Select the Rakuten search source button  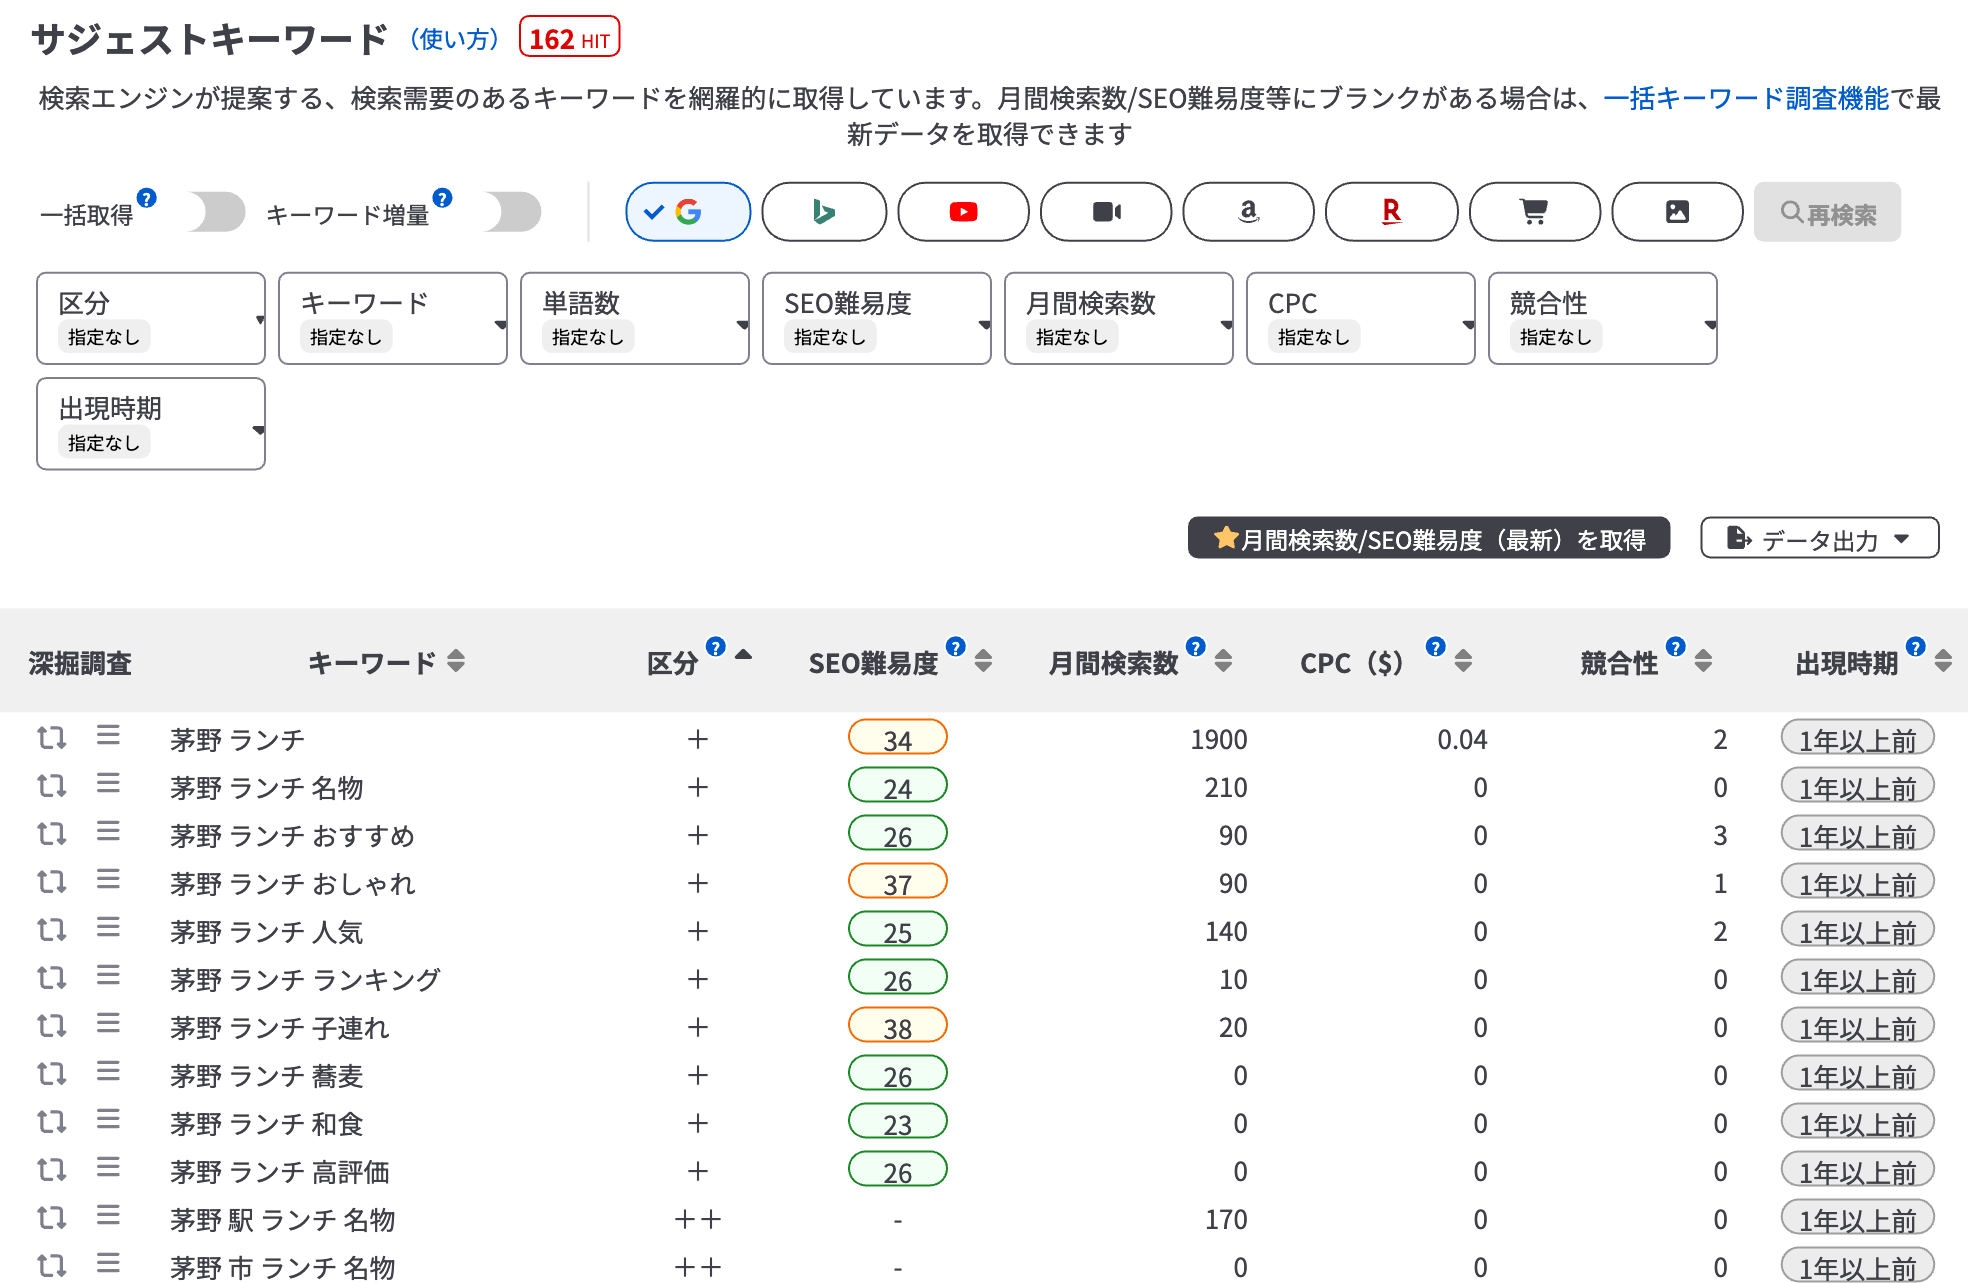tap(1391, 212)
